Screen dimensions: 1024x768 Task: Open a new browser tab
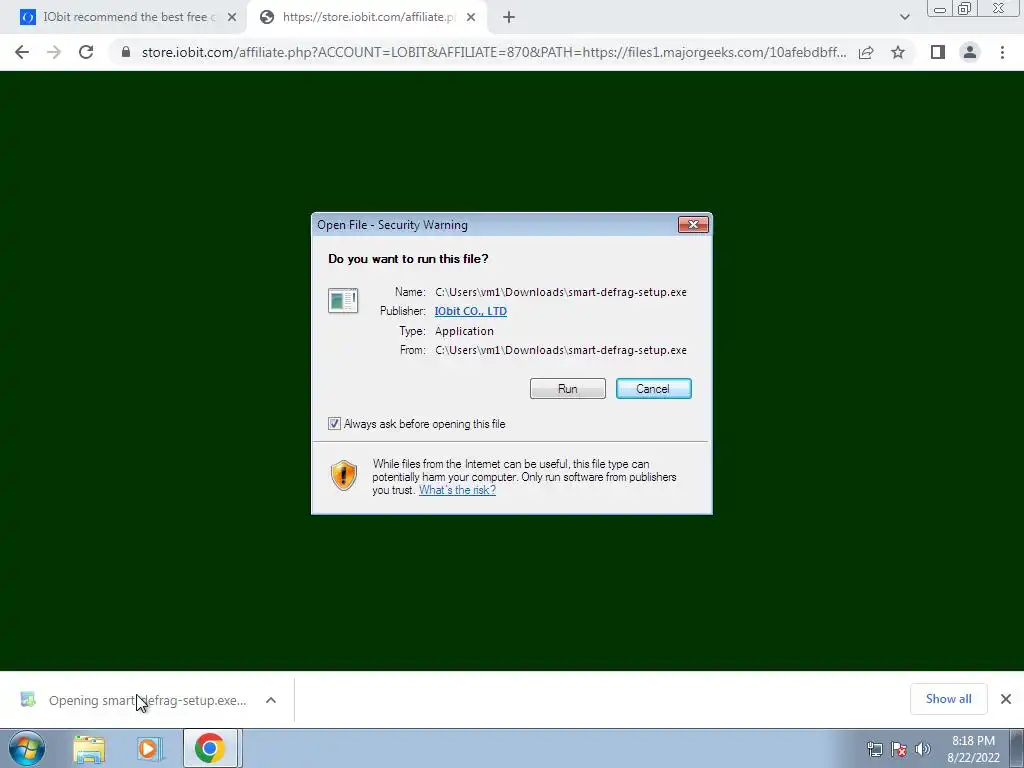509,18
